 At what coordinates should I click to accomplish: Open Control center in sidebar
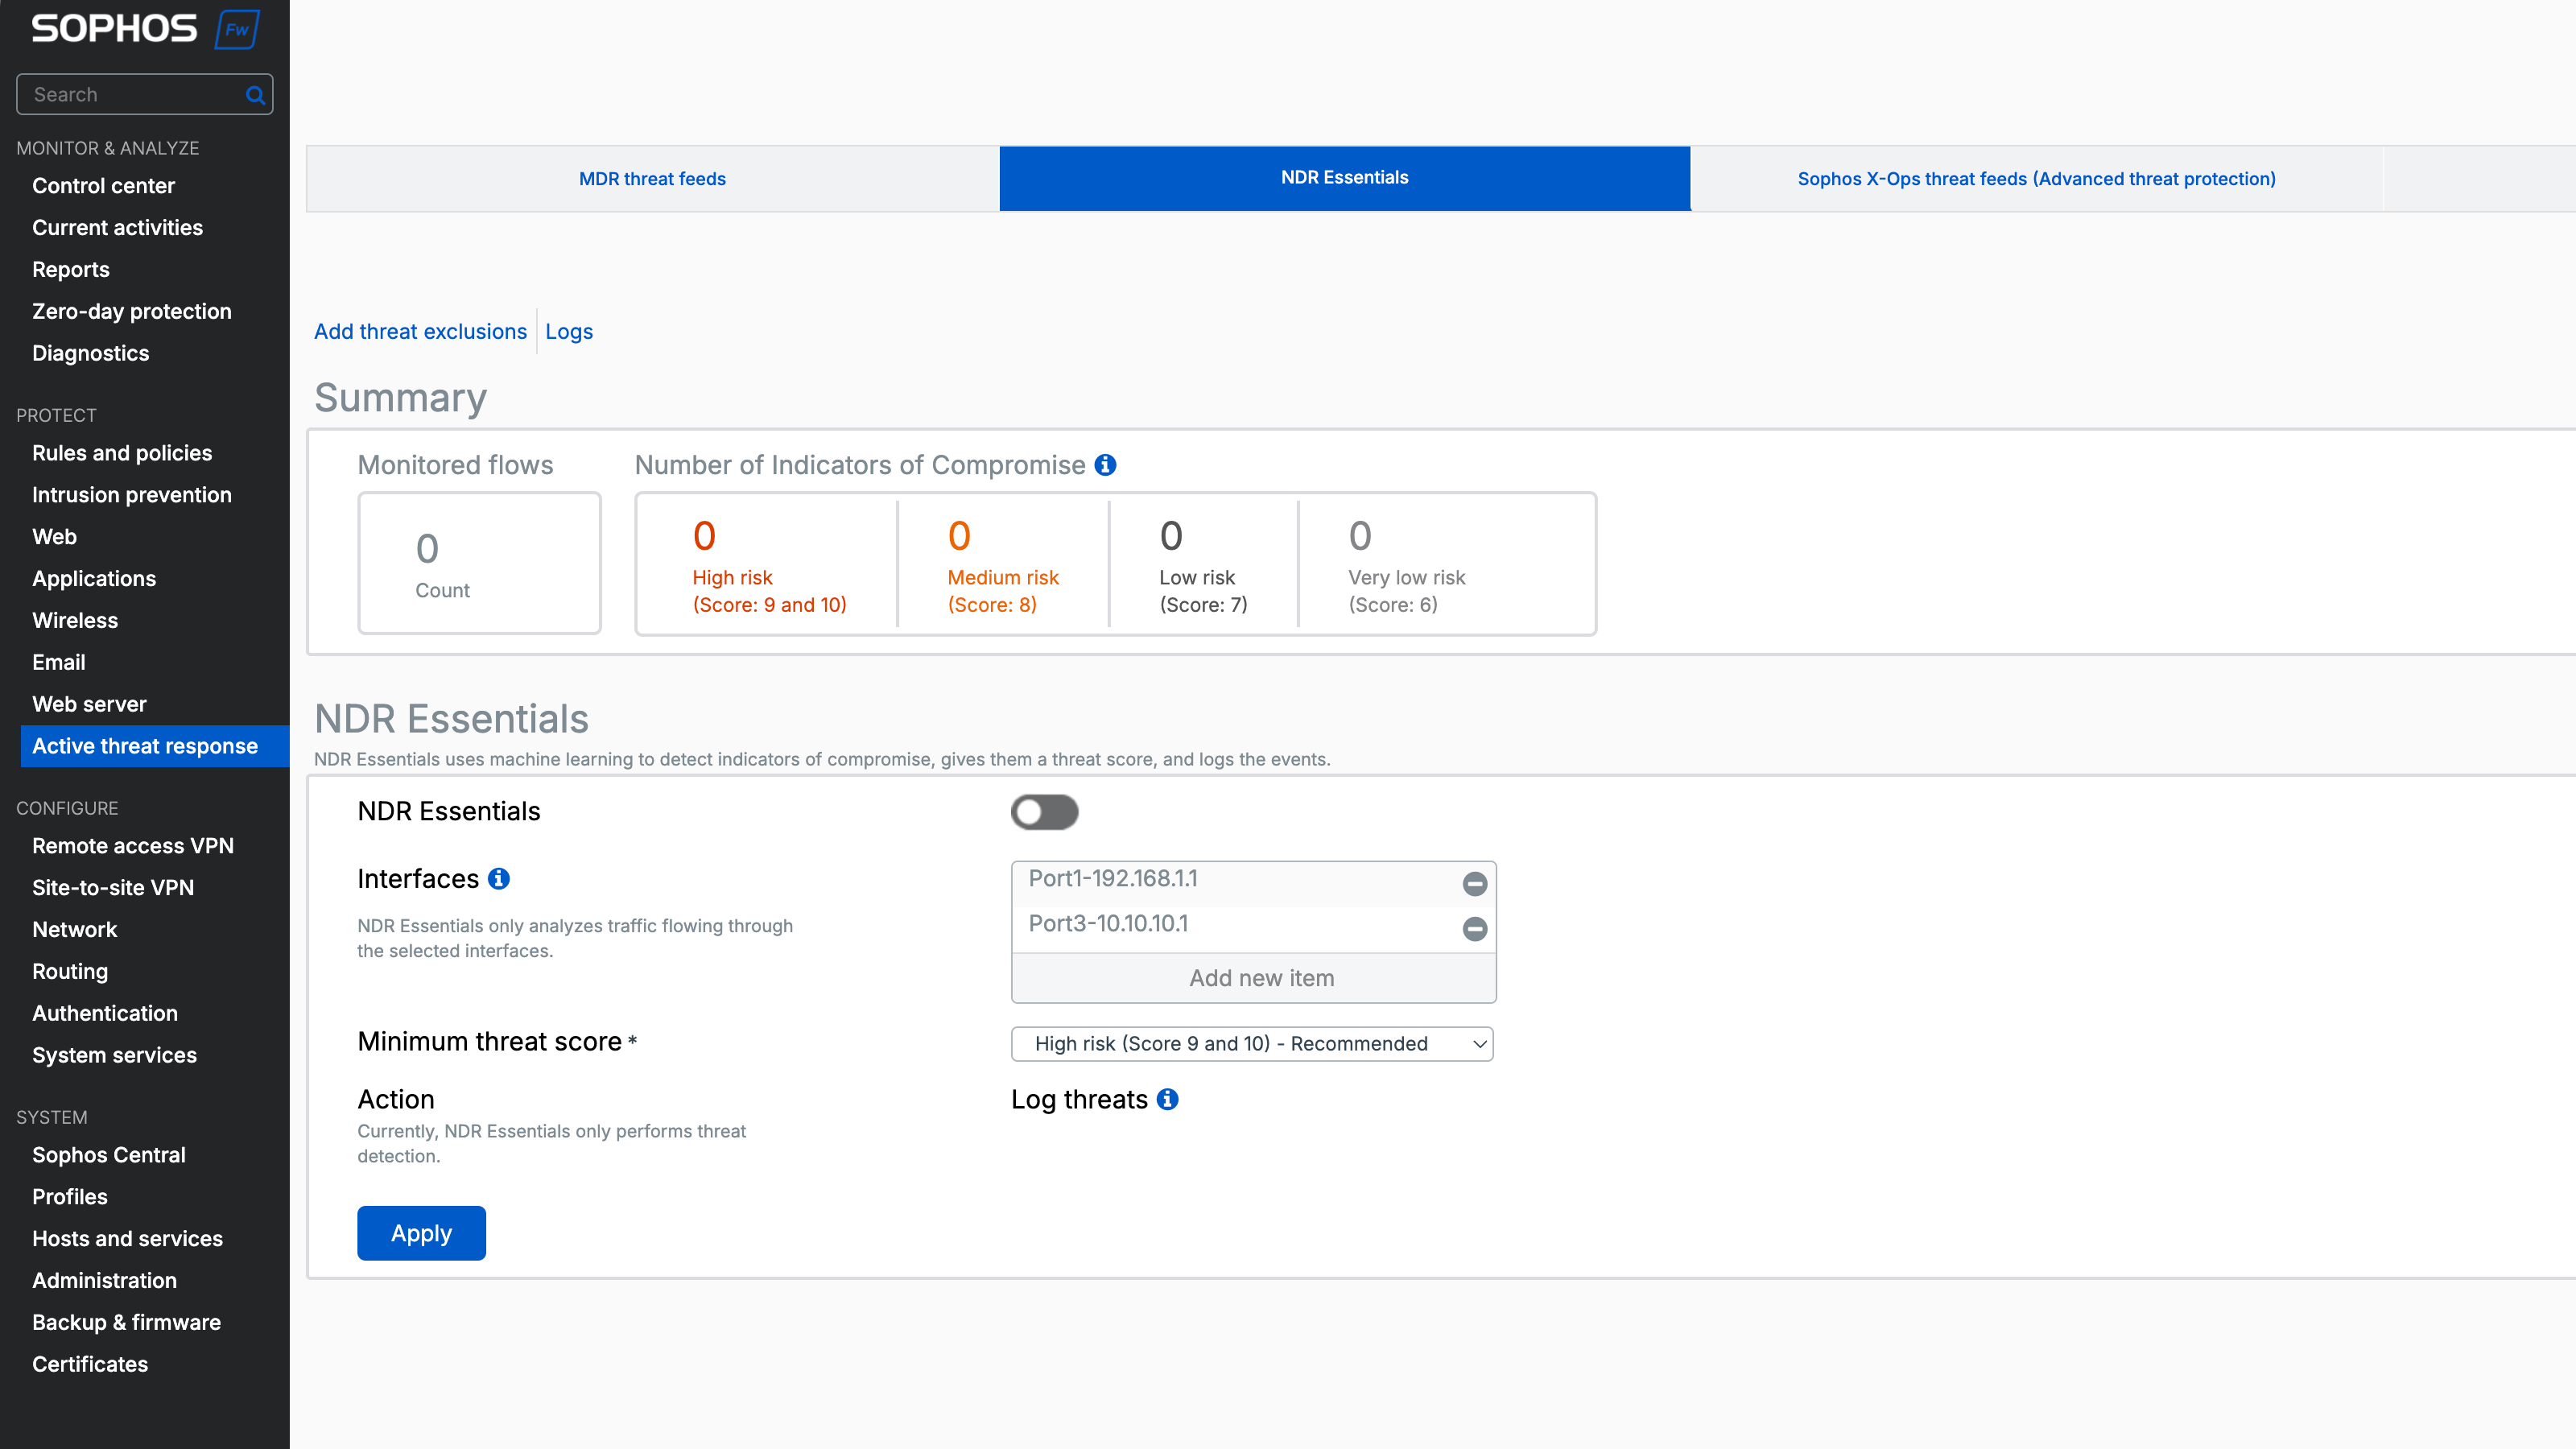[103, 186]
